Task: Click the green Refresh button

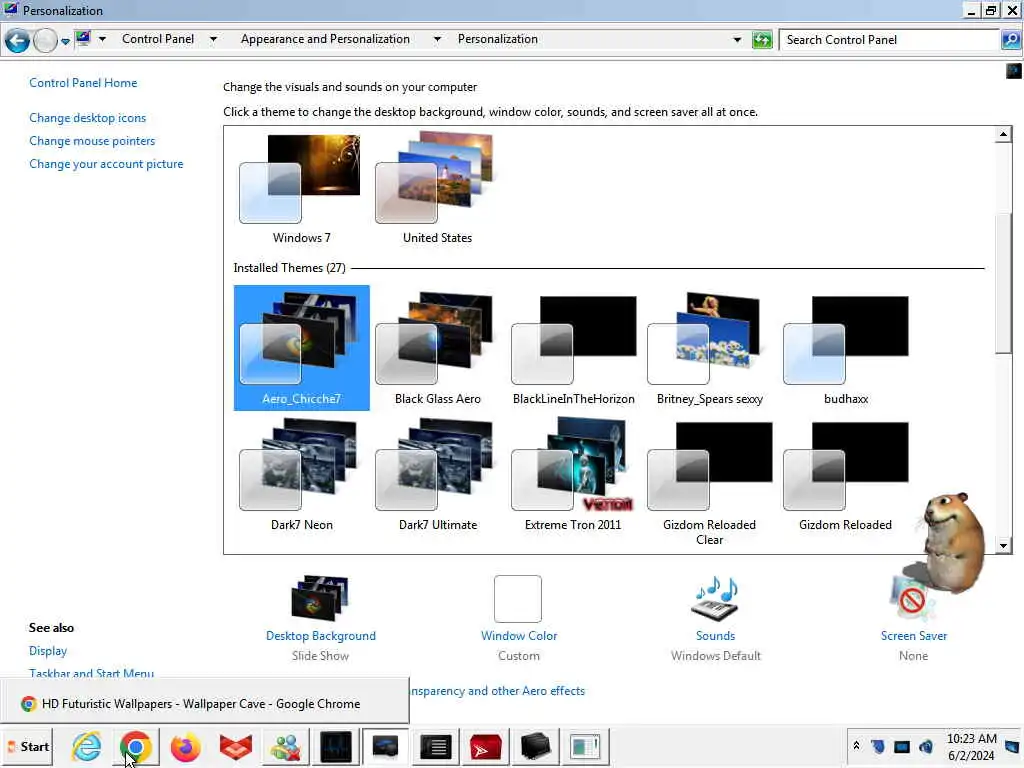Action: click(x=762, y=40)
